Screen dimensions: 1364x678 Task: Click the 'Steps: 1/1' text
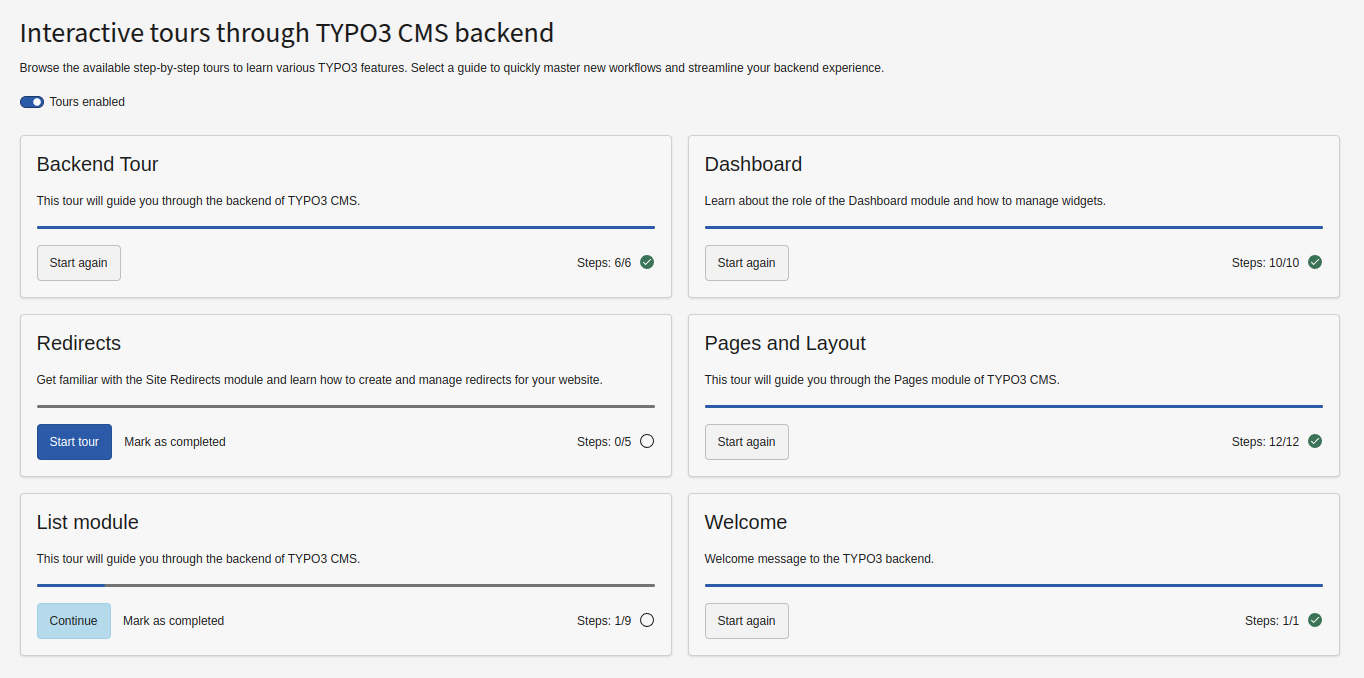point(1272,621)
